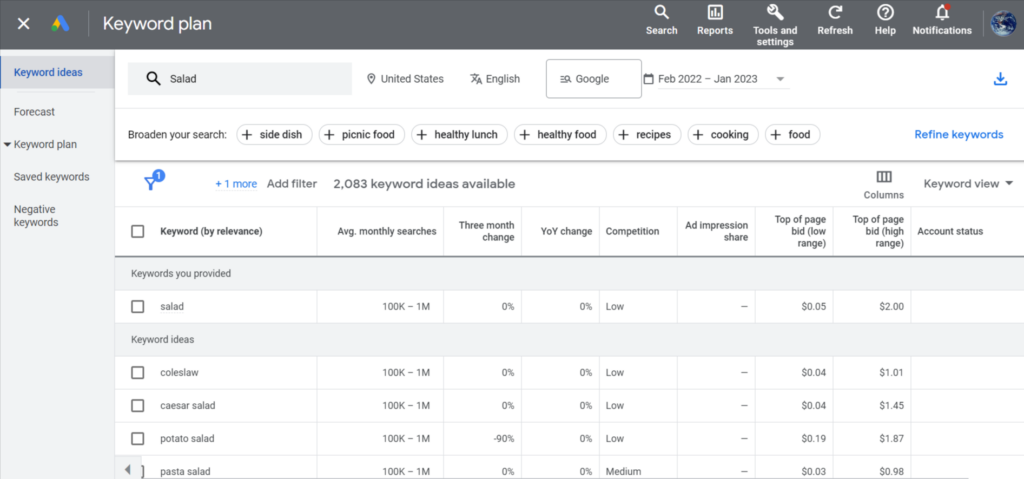Add the 'healthy food' broaden chip
The image size is (1024, 479).
tap(560, 135)
